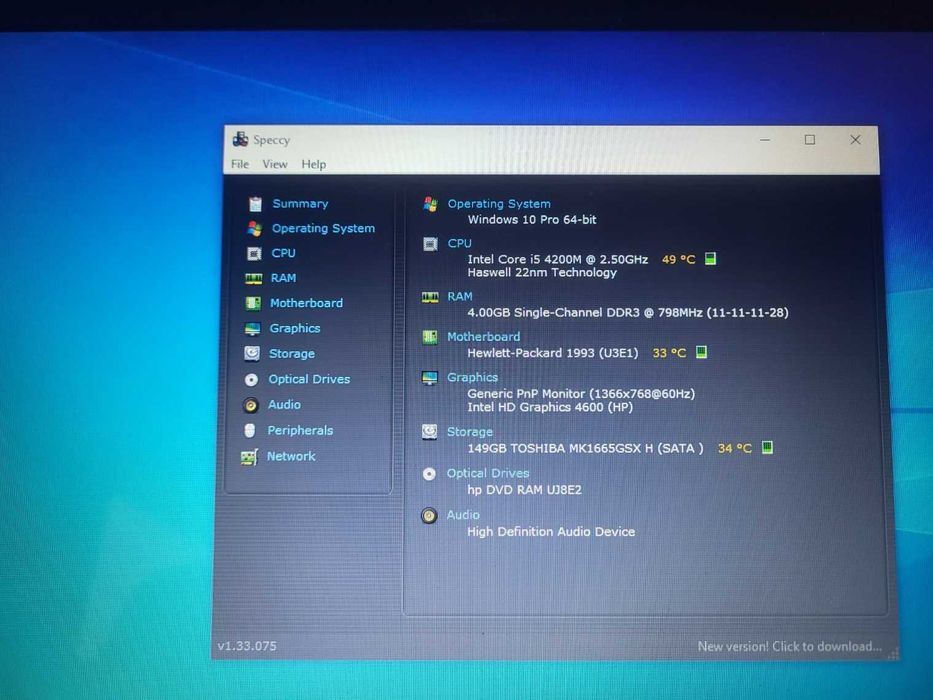
Task: Open the Motherboard sidebar section
Action: 306,303
